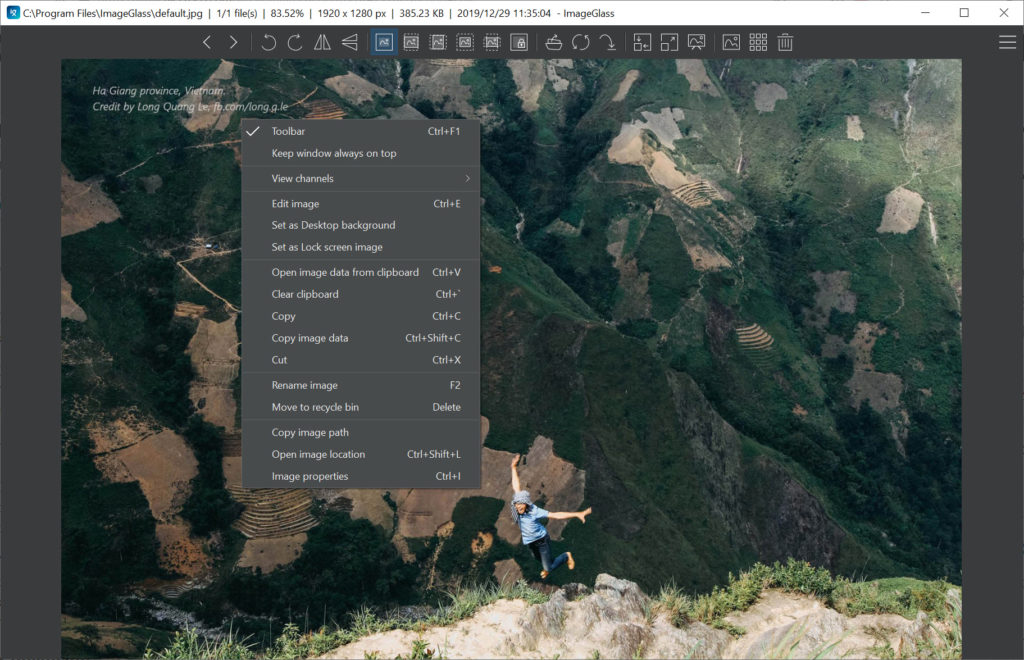Screen dimensions: 1024x660
Task: Click the Refresh circular arrows icon
Action: pos(580,42)
